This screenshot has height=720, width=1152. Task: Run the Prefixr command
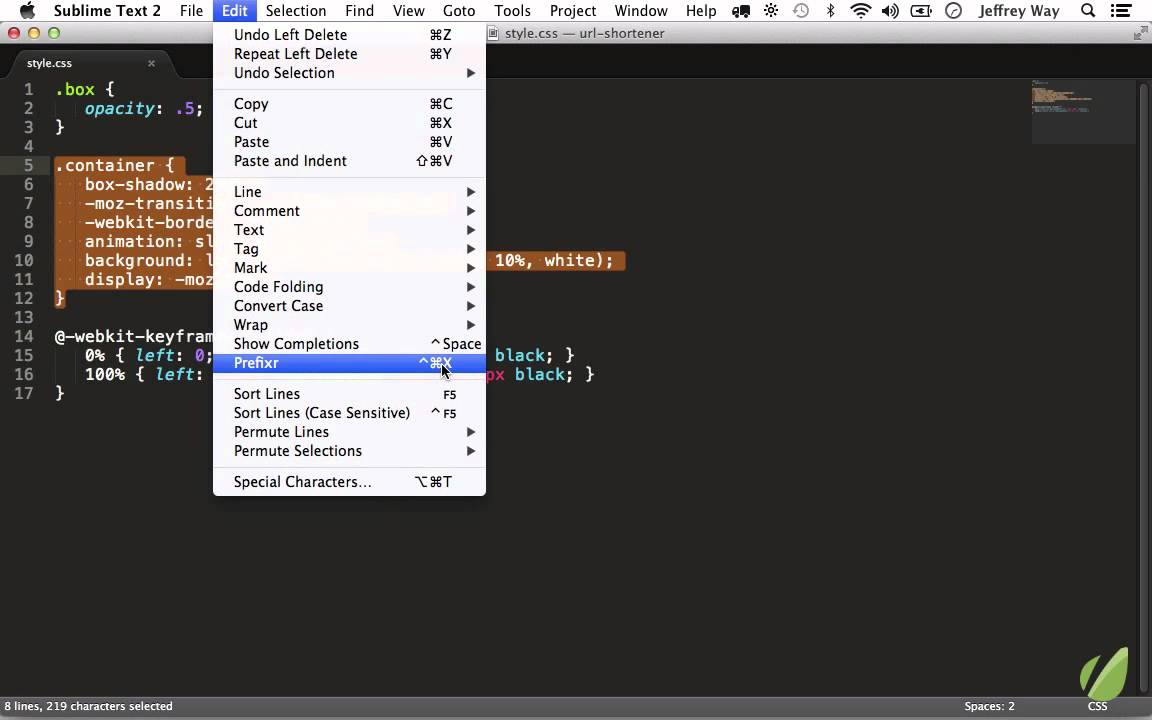click(x=349, y=363)
